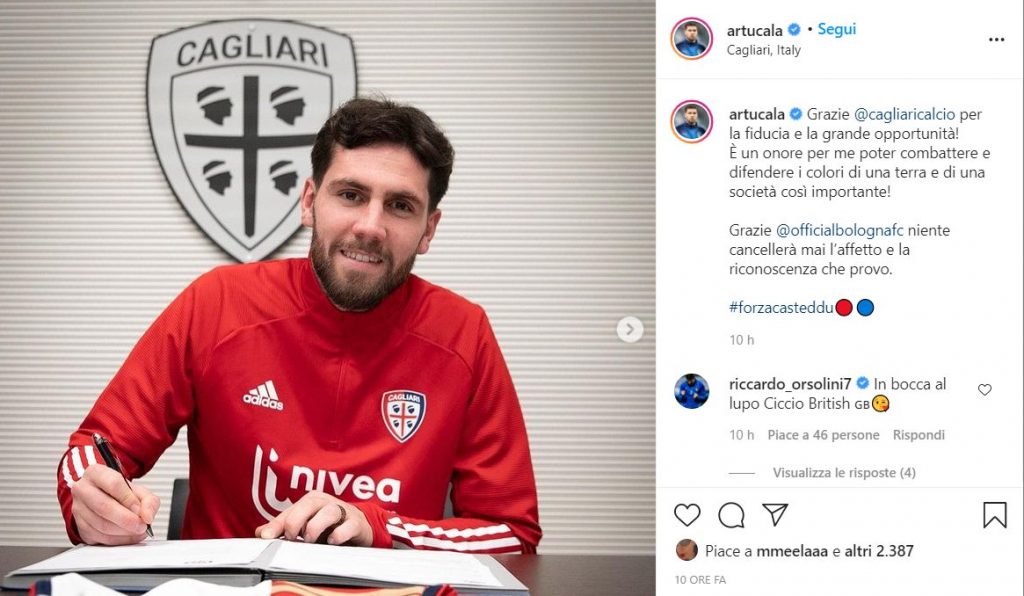
Task: Open artucala profile picture in the header
Action: pos(691,39)
